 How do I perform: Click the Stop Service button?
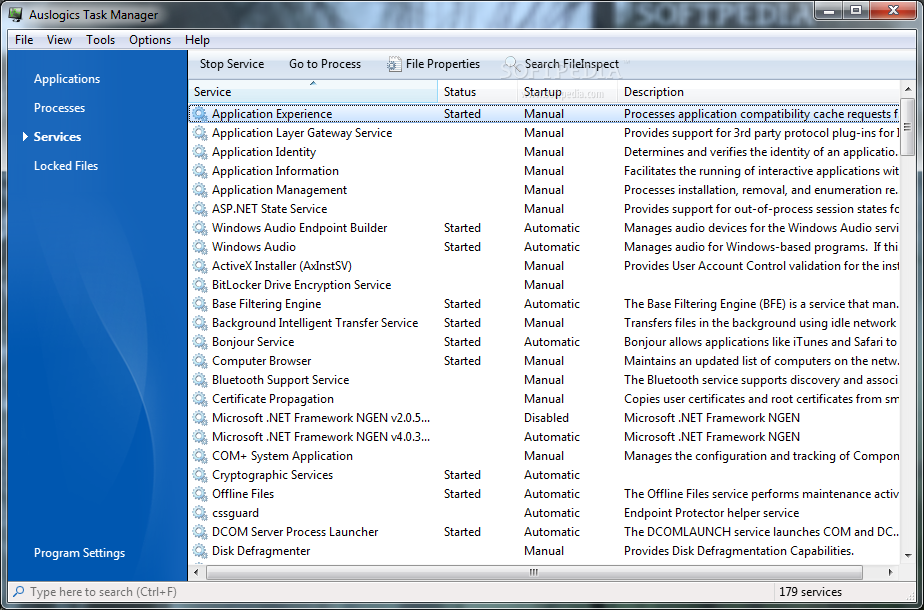pos(232,64)
